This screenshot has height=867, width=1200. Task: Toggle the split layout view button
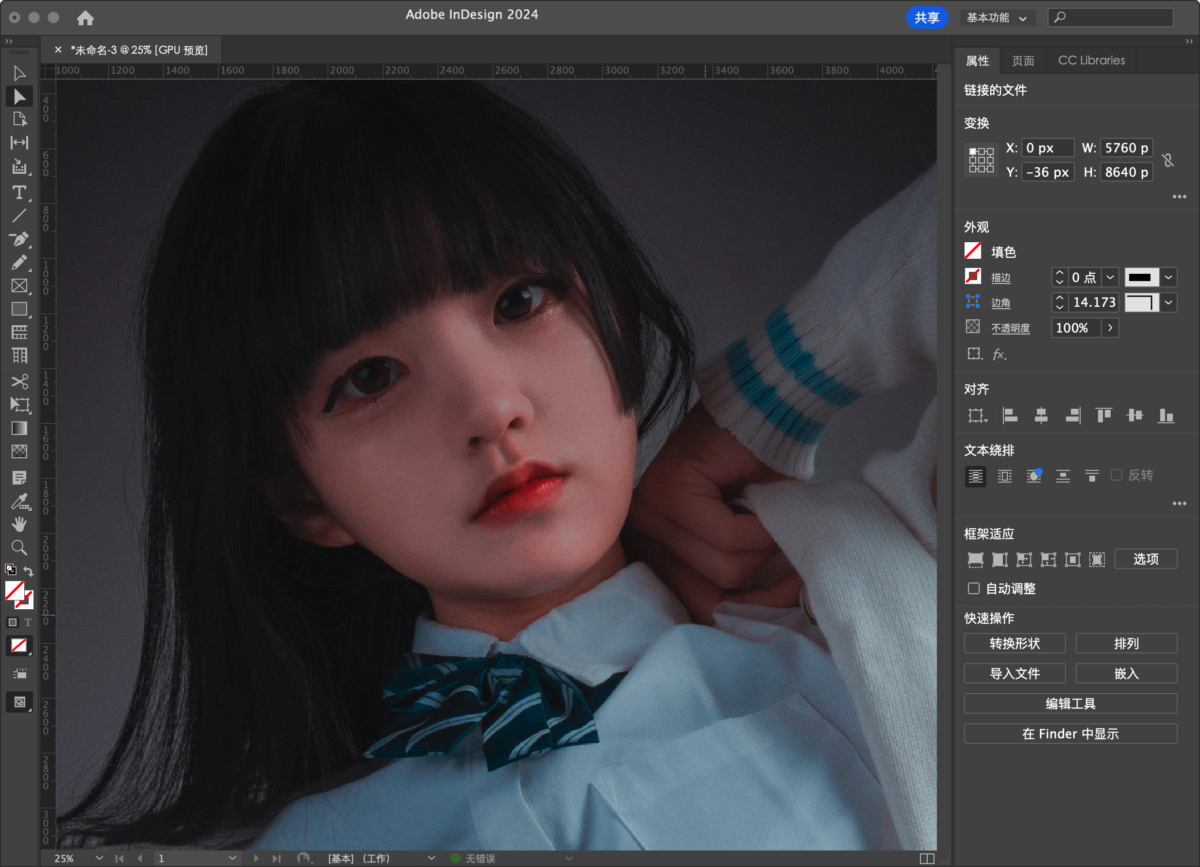[x=927, y=858]
